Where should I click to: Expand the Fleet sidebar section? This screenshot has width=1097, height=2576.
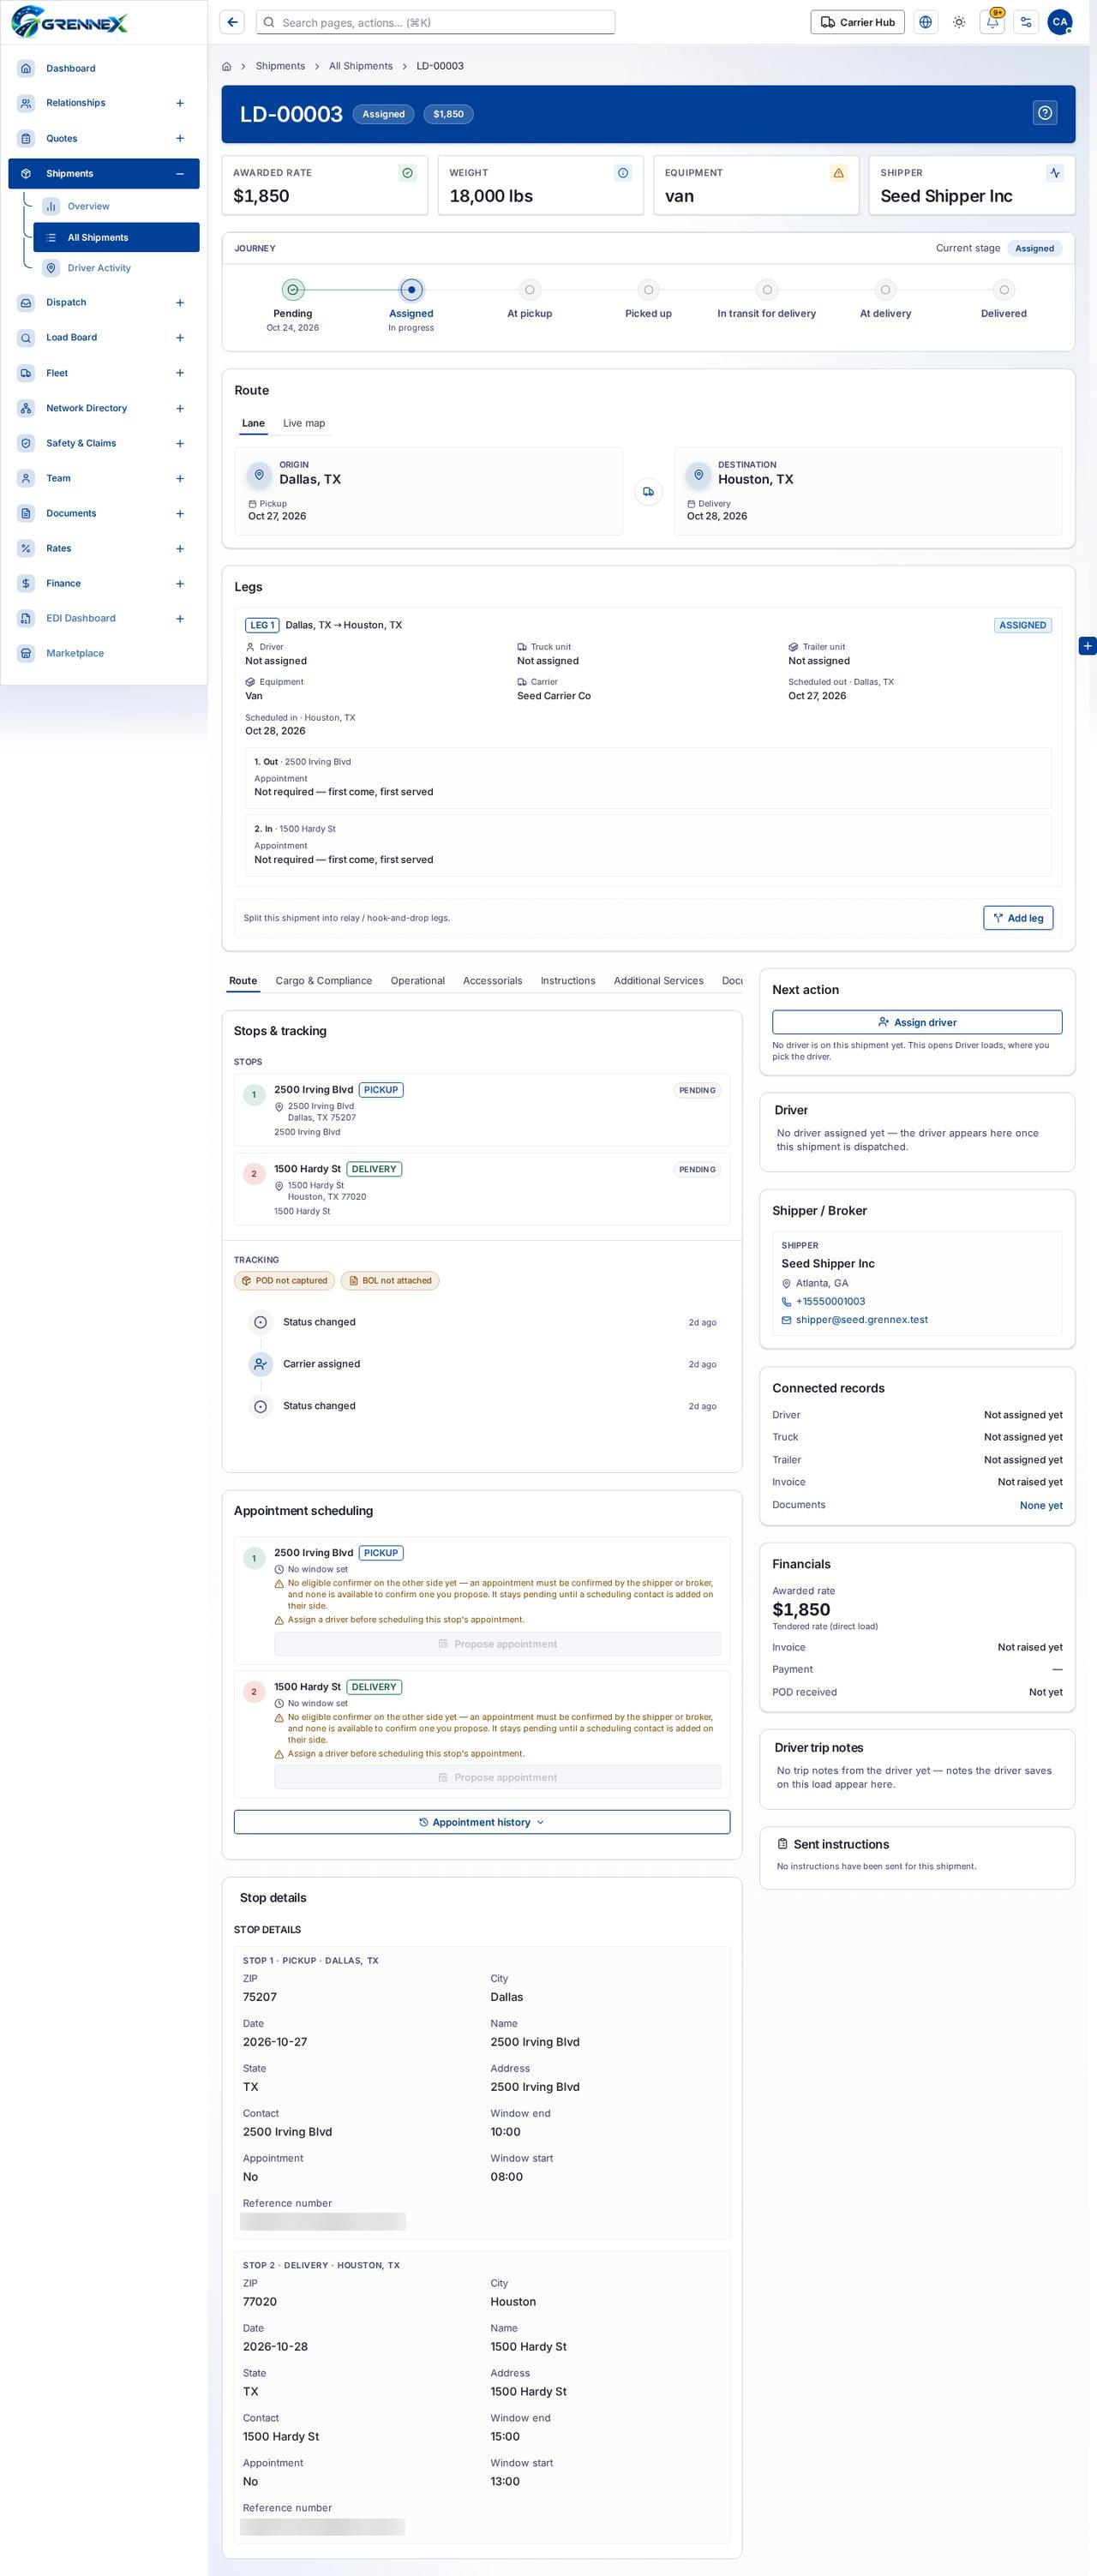click(180, 373)
